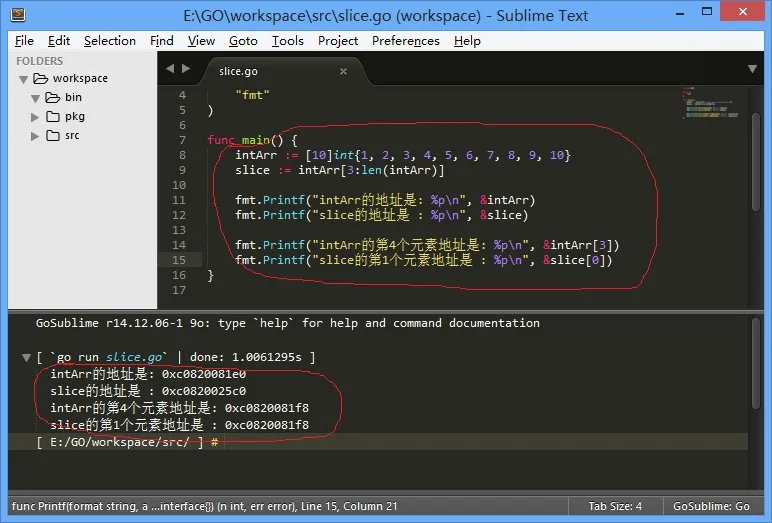Click the intArr declaration on line 8
This screenshot has width=772, height=523.
[x=403, y=156]
